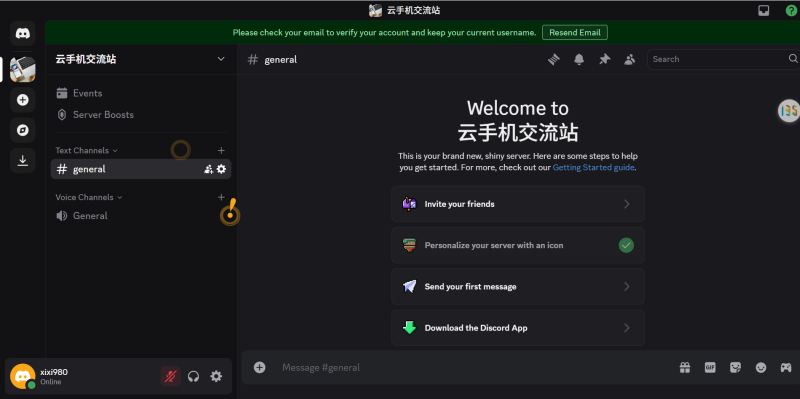Click Resend Email button

coord(575,33)
